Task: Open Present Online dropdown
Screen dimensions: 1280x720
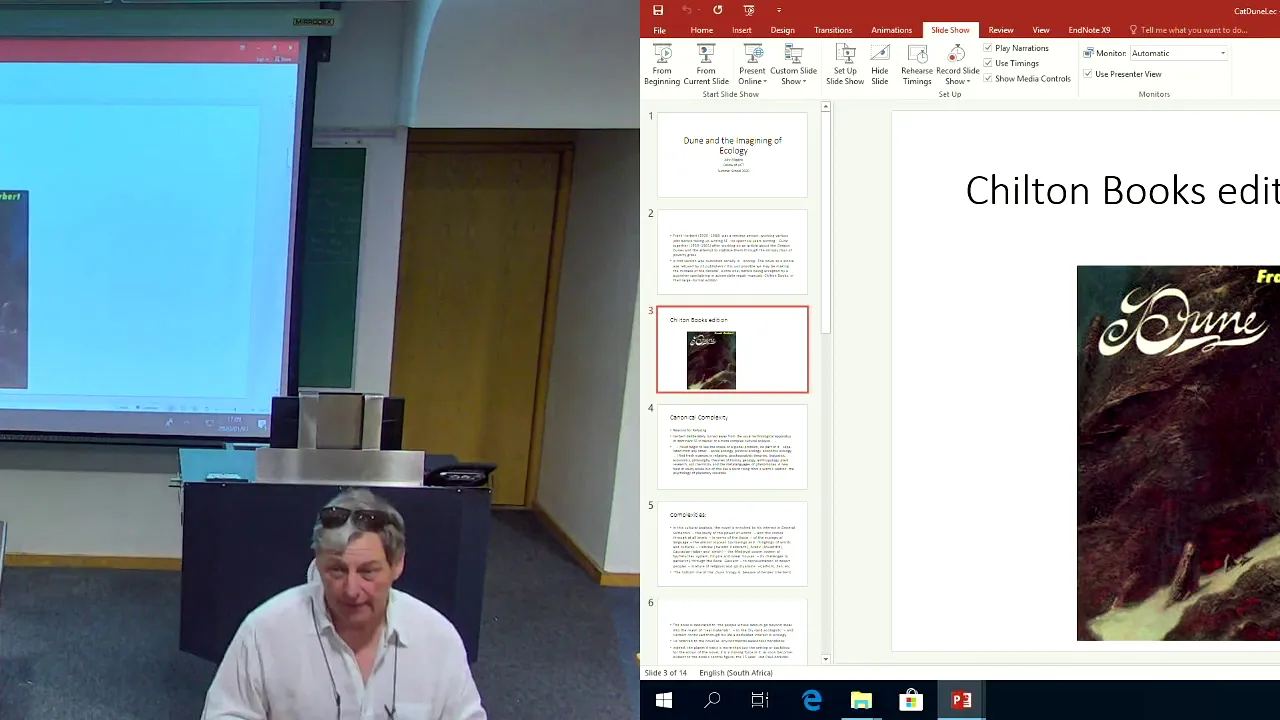Action: (752, 65)
